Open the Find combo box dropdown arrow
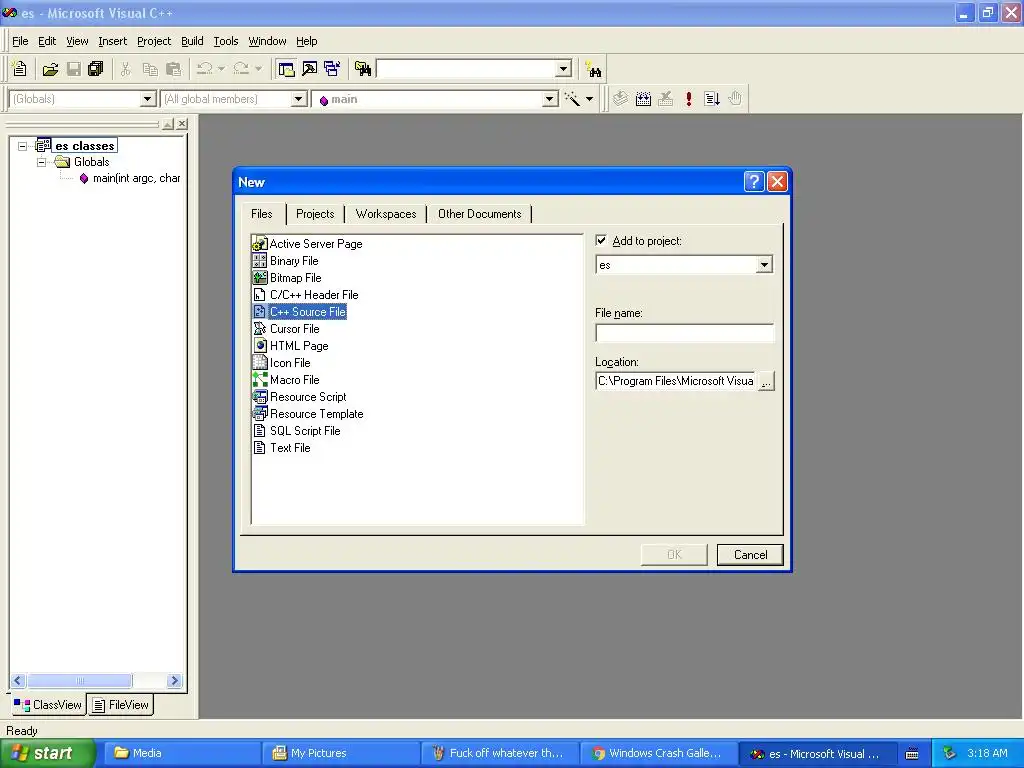 tap(563, 69)
